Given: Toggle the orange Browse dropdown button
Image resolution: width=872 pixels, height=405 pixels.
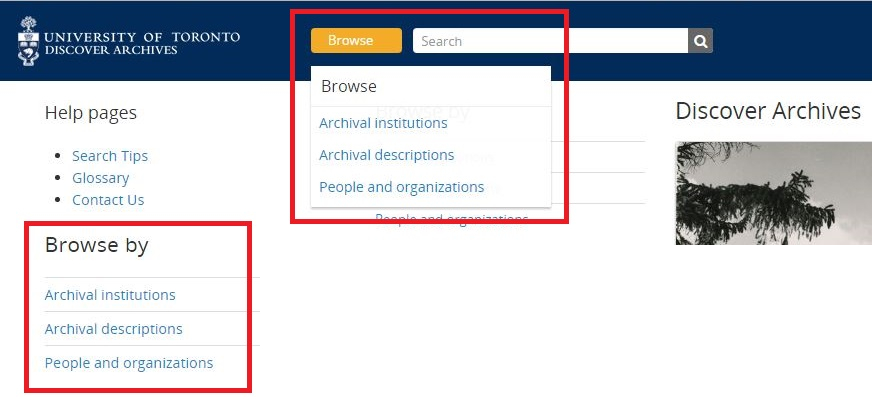Looking at the screenshot, I should point(355,41).
